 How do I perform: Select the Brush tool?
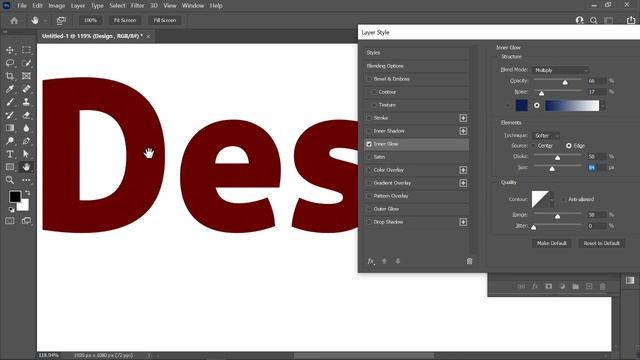point(10,102)
